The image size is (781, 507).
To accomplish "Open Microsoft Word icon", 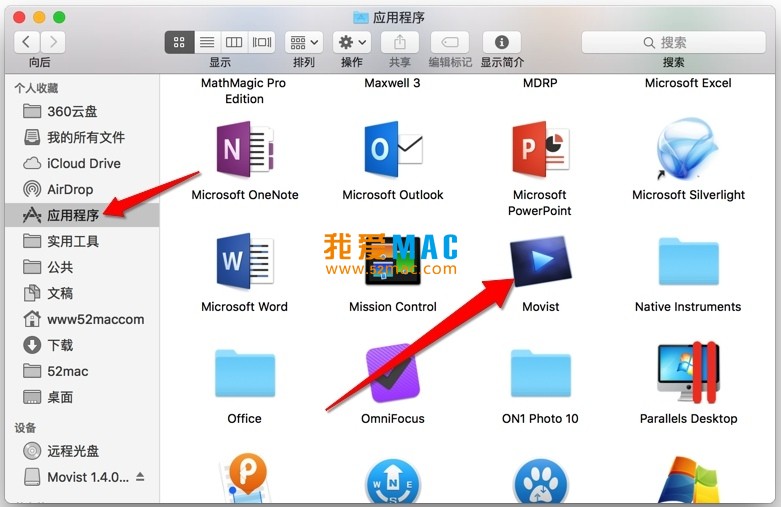I will [x=245, y=262].
